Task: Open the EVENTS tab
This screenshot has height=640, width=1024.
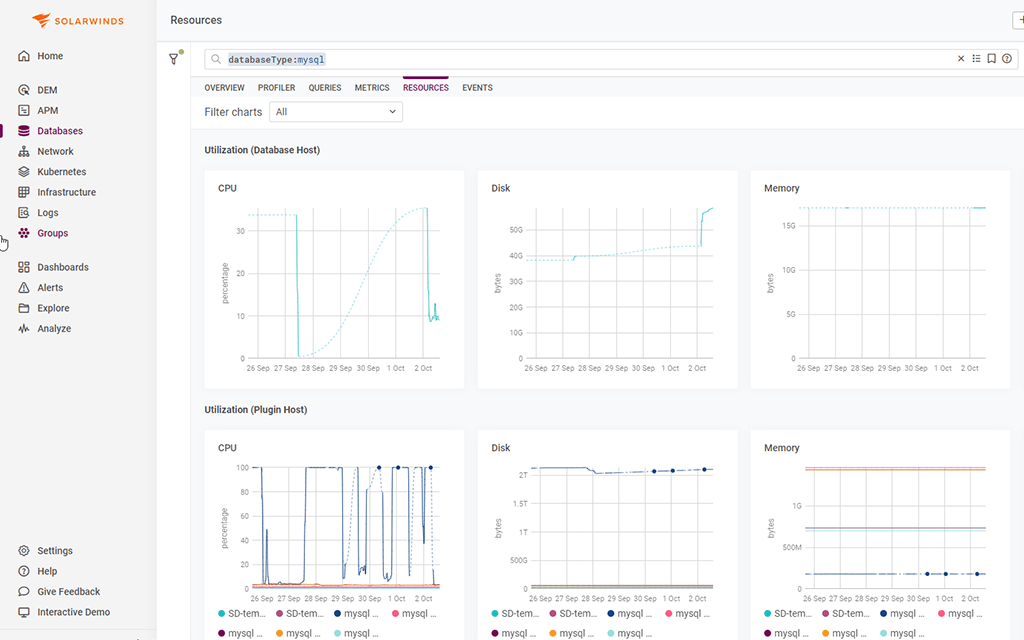Action: click(x=477, y=87)
